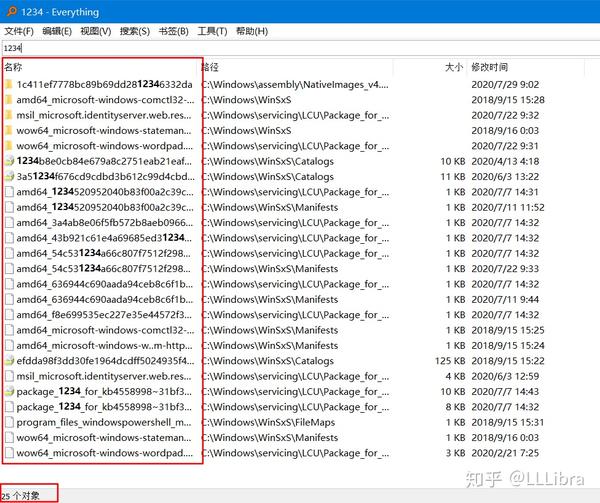Click the 4 KB size value
The width and height of the screenshot is (600, 503).
[x=455, y=376]
